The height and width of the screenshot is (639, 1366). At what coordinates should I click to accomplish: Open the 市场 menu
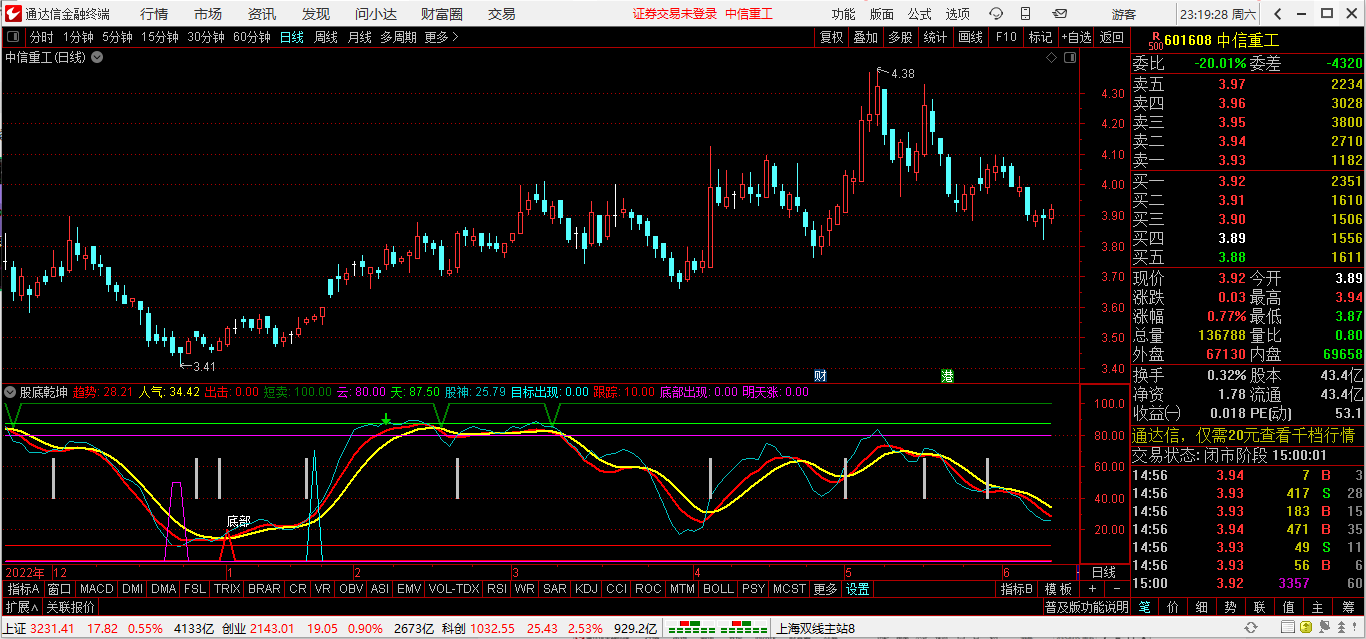pyautogui.click(x=208, y=14)
